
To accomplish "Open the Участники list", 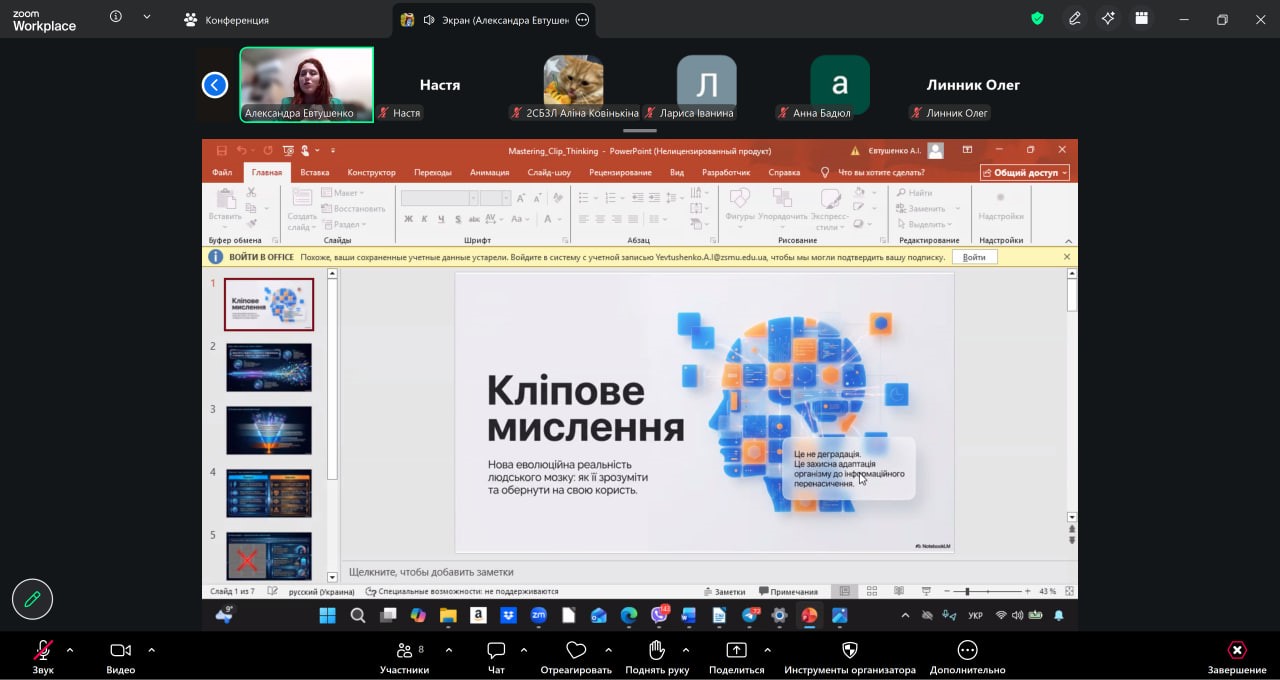I will 404,651.
